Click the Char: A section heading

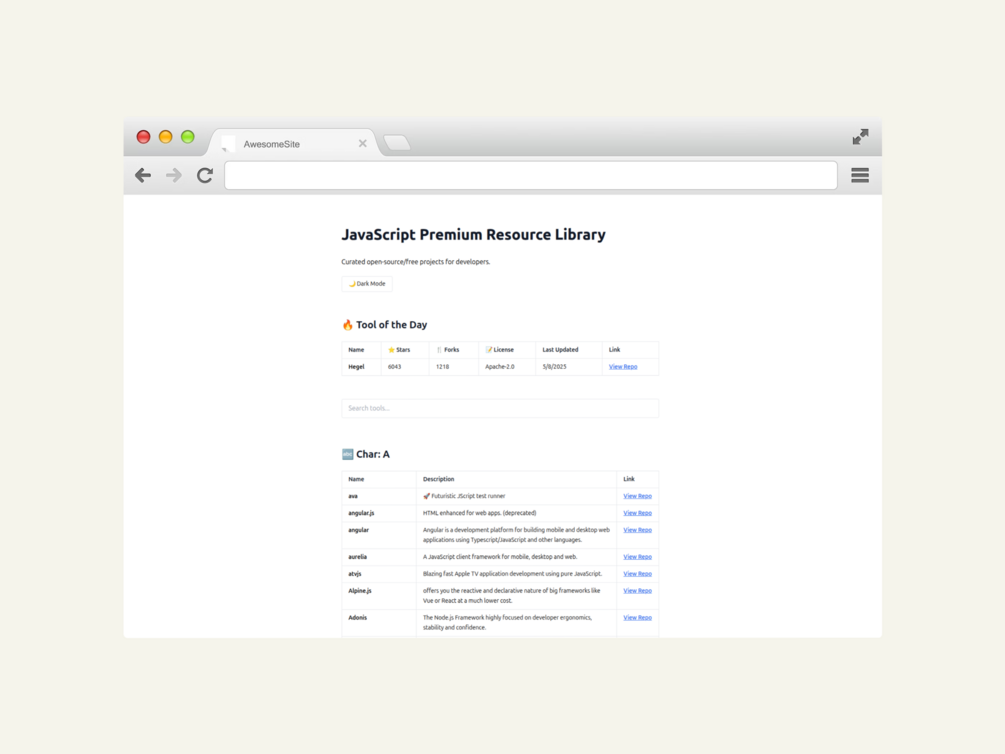click(x=365, y=455)
